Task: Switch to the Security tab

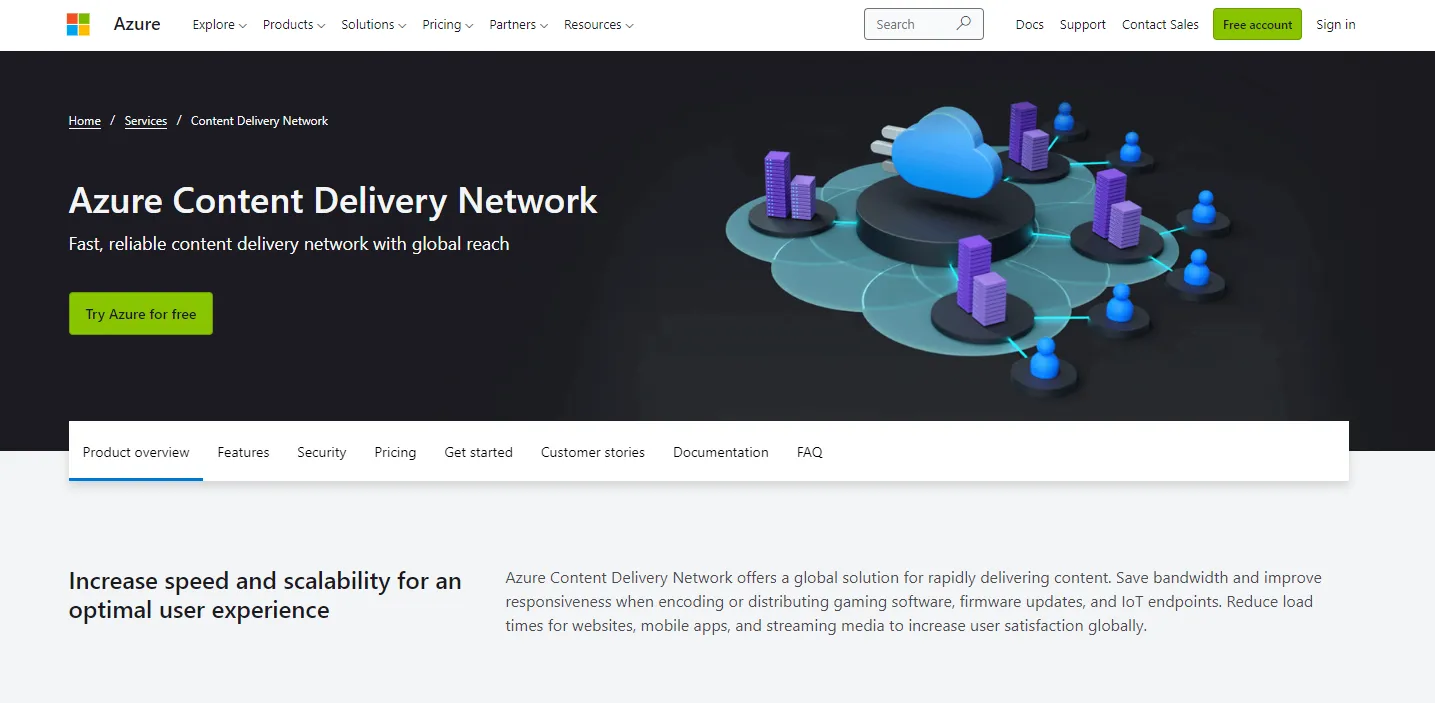Action: (x=321, y=452)
